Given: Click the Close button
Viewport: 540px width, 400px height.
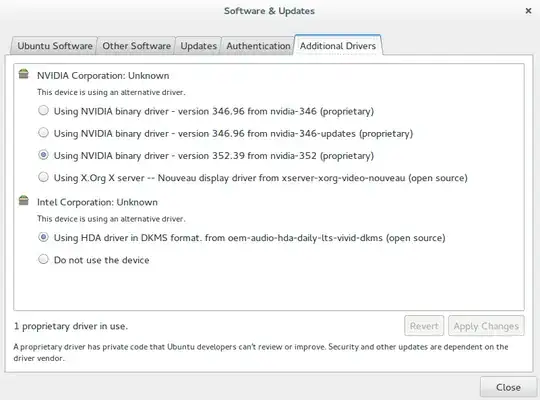Looking at the screenshot, I should [x=508, y=387].
